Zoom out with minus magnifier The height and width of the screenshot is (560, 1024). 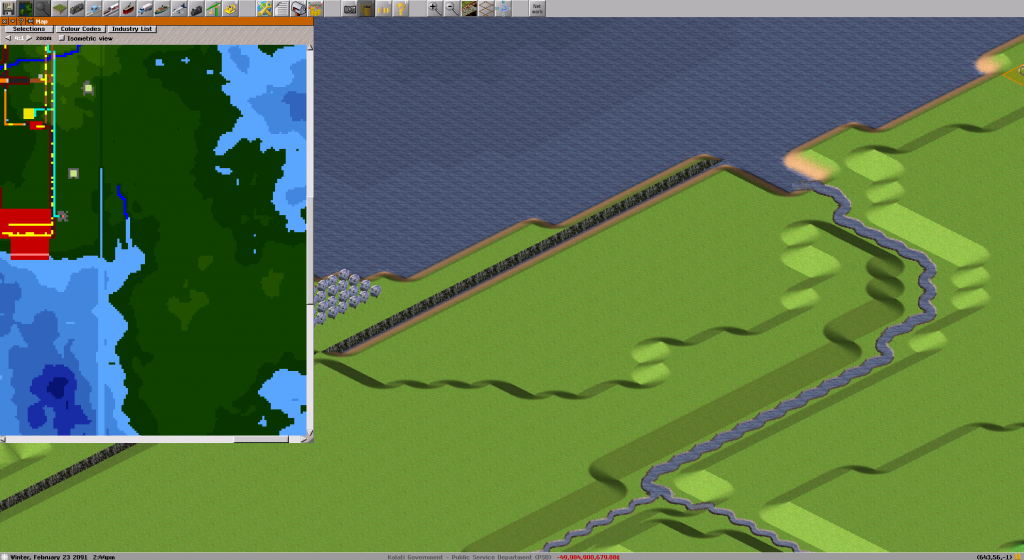451,8
